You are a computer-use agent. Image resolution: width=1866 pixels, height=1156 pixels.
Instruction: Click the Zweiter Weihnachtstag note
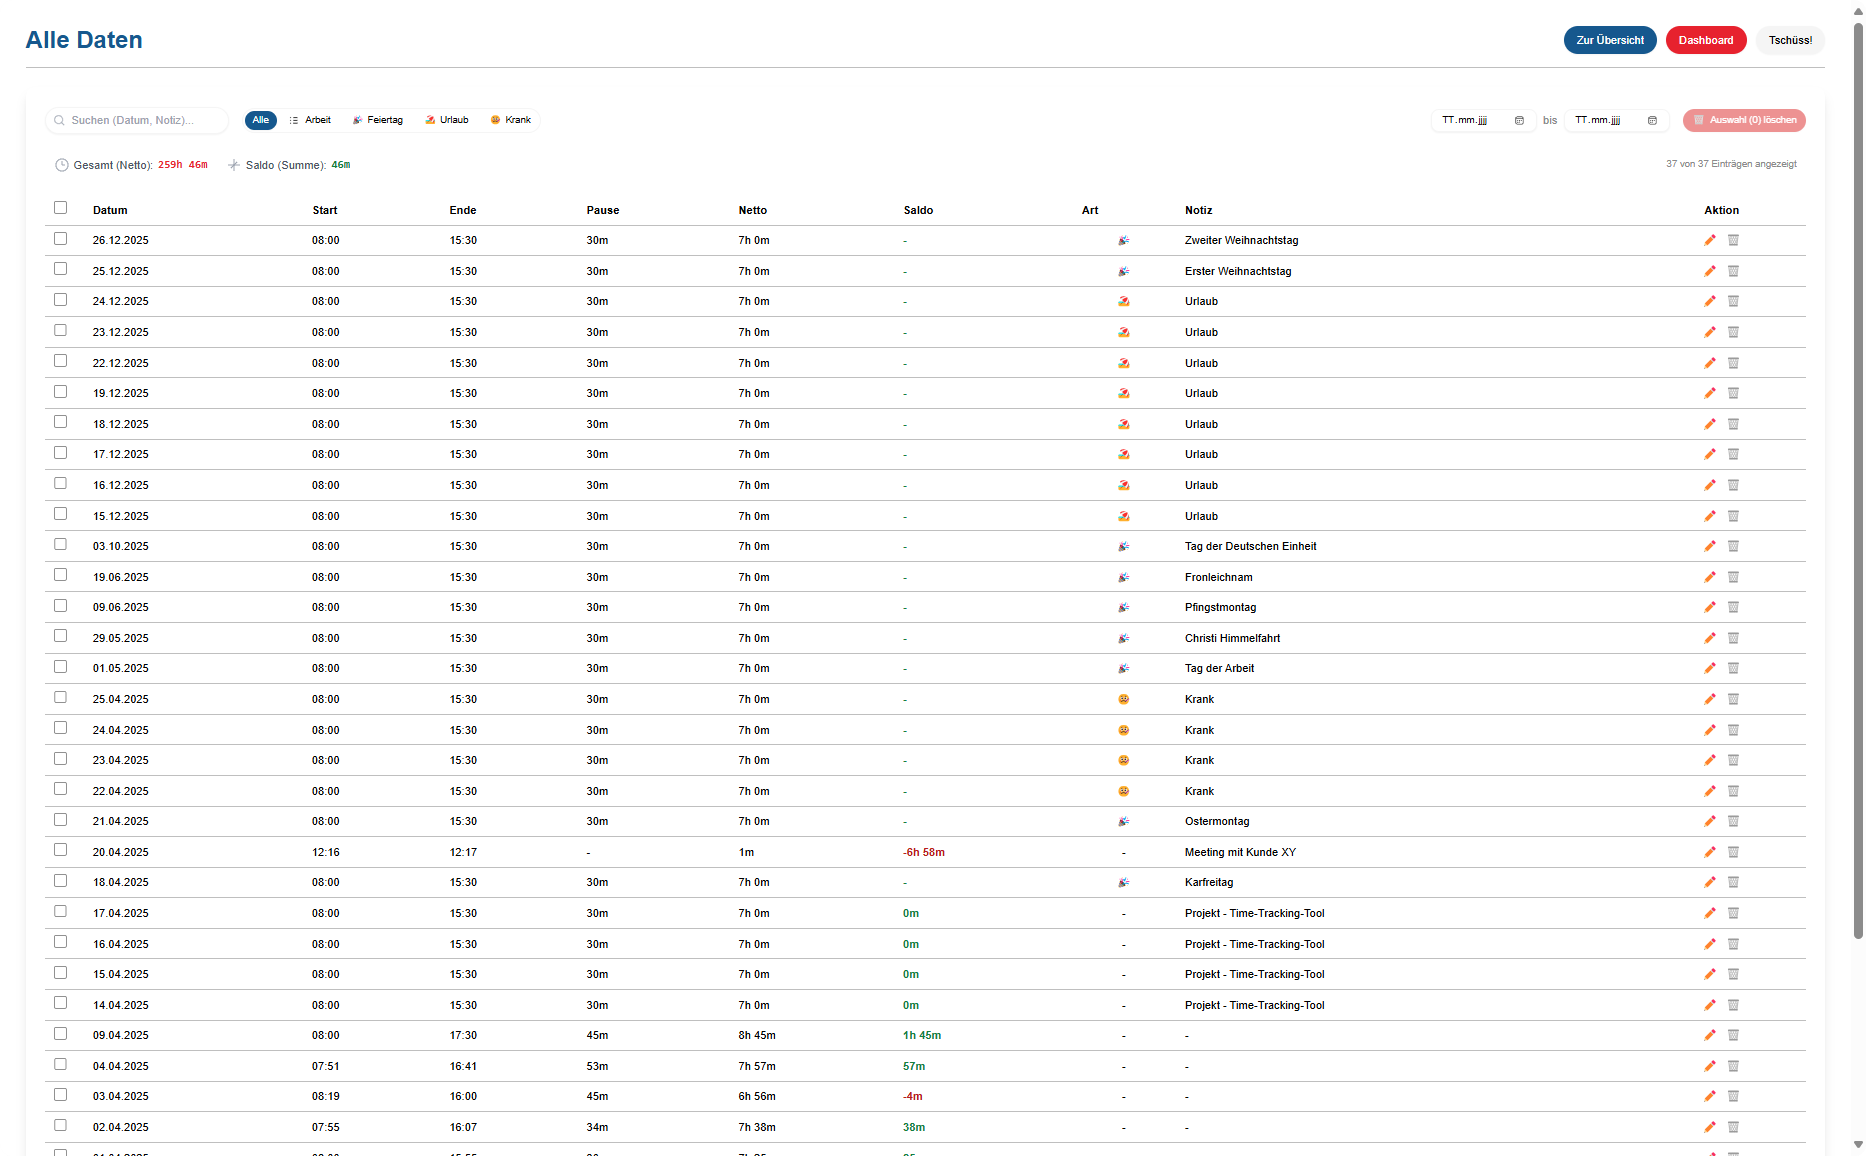click(x=1241, y=240)
